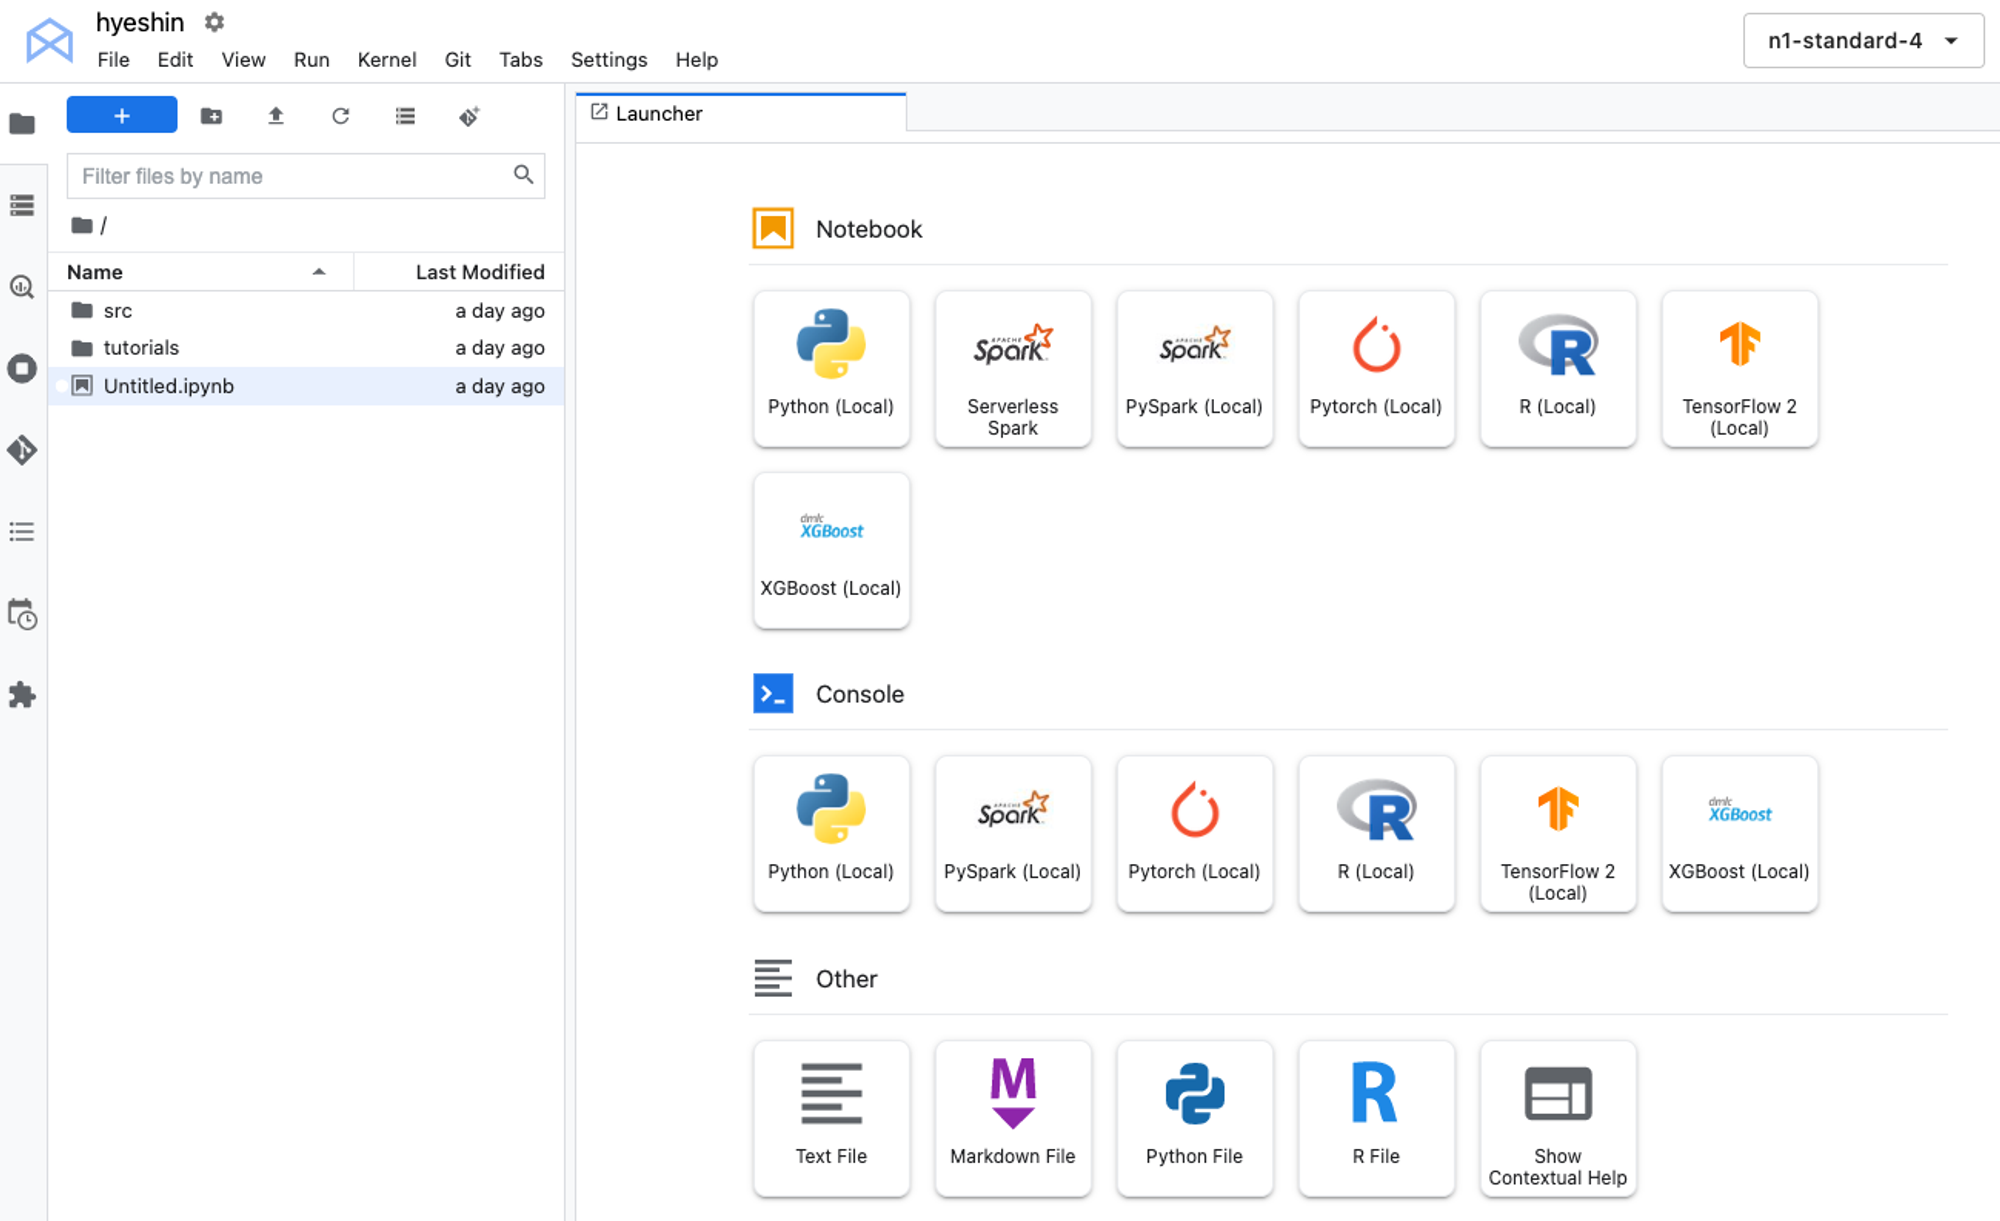This screenshot has width=2000, height=1221.
Task: Click the new folder icon in file toolbar
Action: (211, 116)
